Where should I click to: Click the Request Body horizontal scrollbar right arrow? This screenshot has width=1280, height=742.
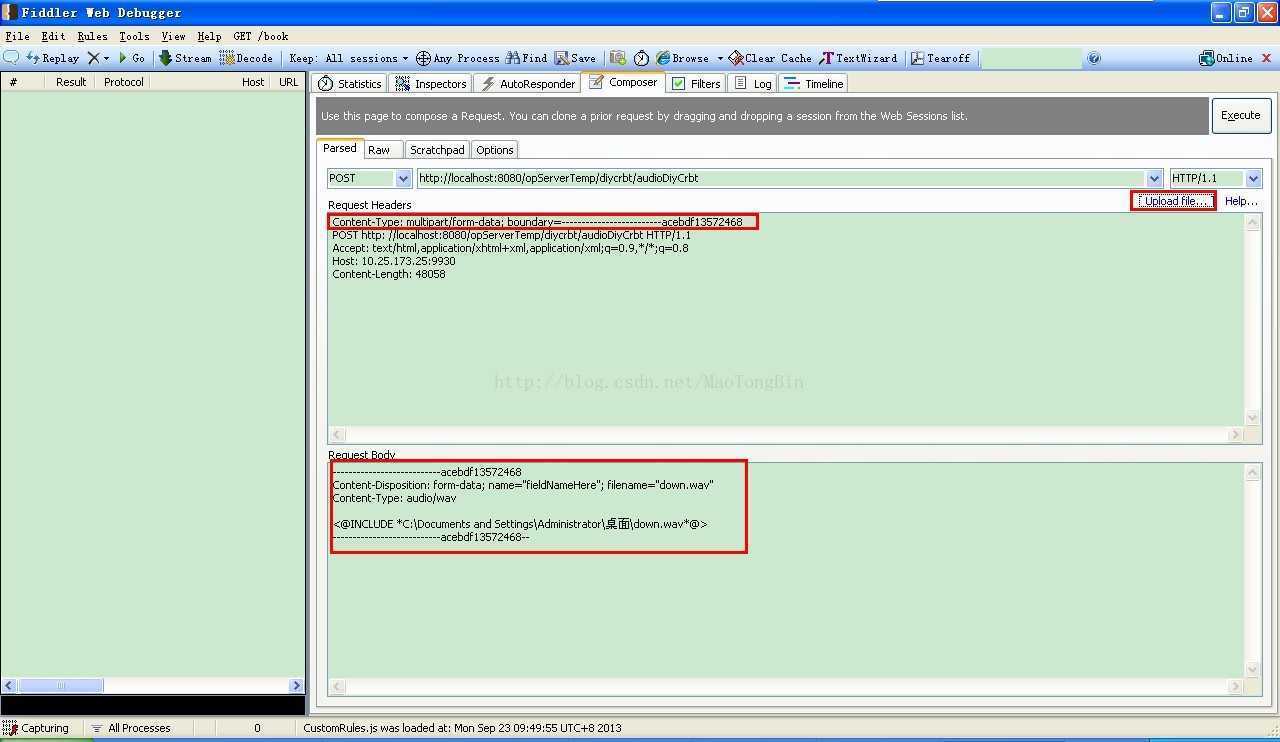click(1235, 687)
